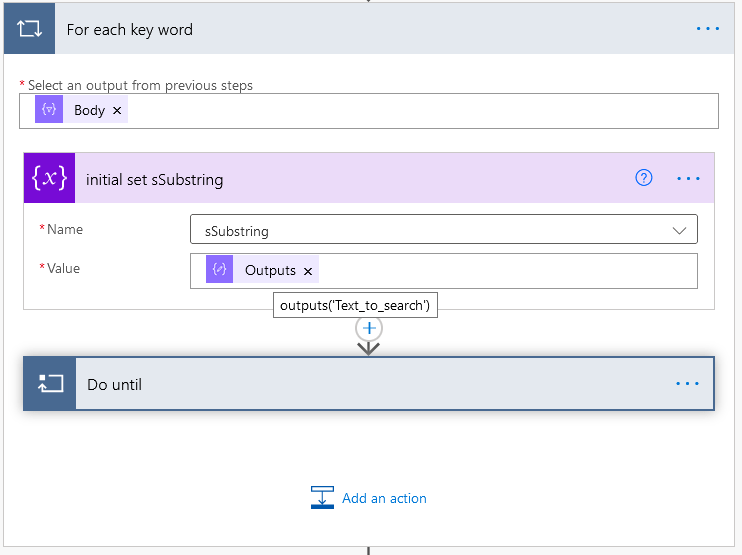Click the For each loop icon
This screenshot has width=742, height=555.
coord(29,29)
